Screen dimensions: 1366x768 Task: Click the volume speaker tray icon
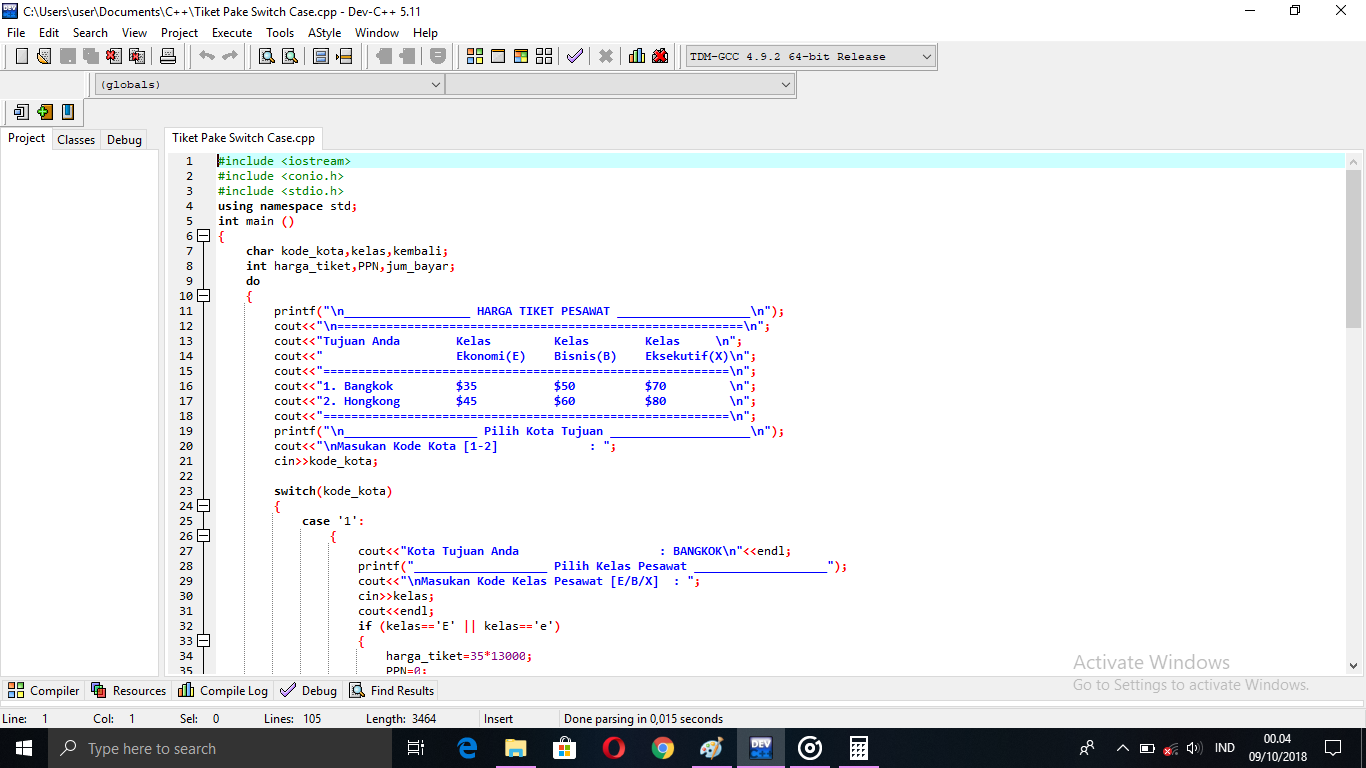pyautogui.click(x=1193, y=748)
